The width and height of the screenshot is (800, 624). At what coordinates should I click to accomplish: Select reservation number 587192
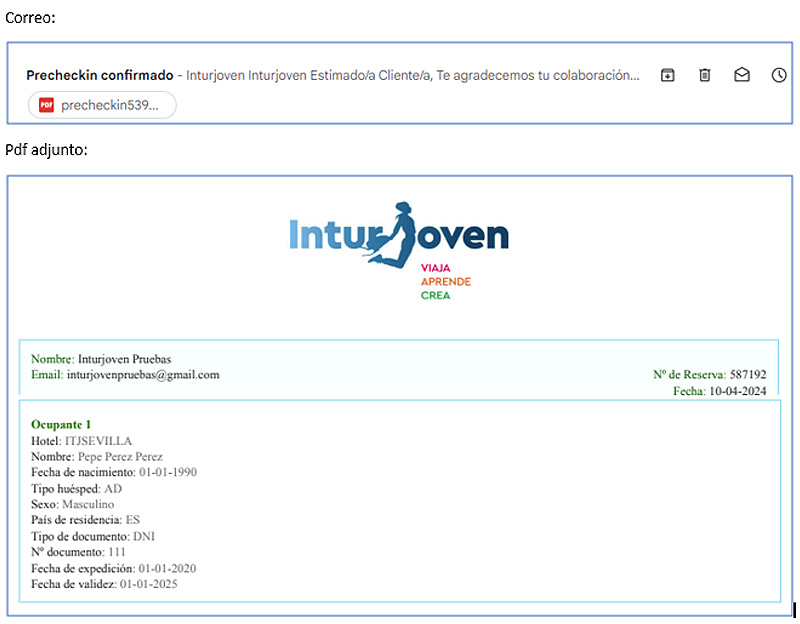coord(748,375)
